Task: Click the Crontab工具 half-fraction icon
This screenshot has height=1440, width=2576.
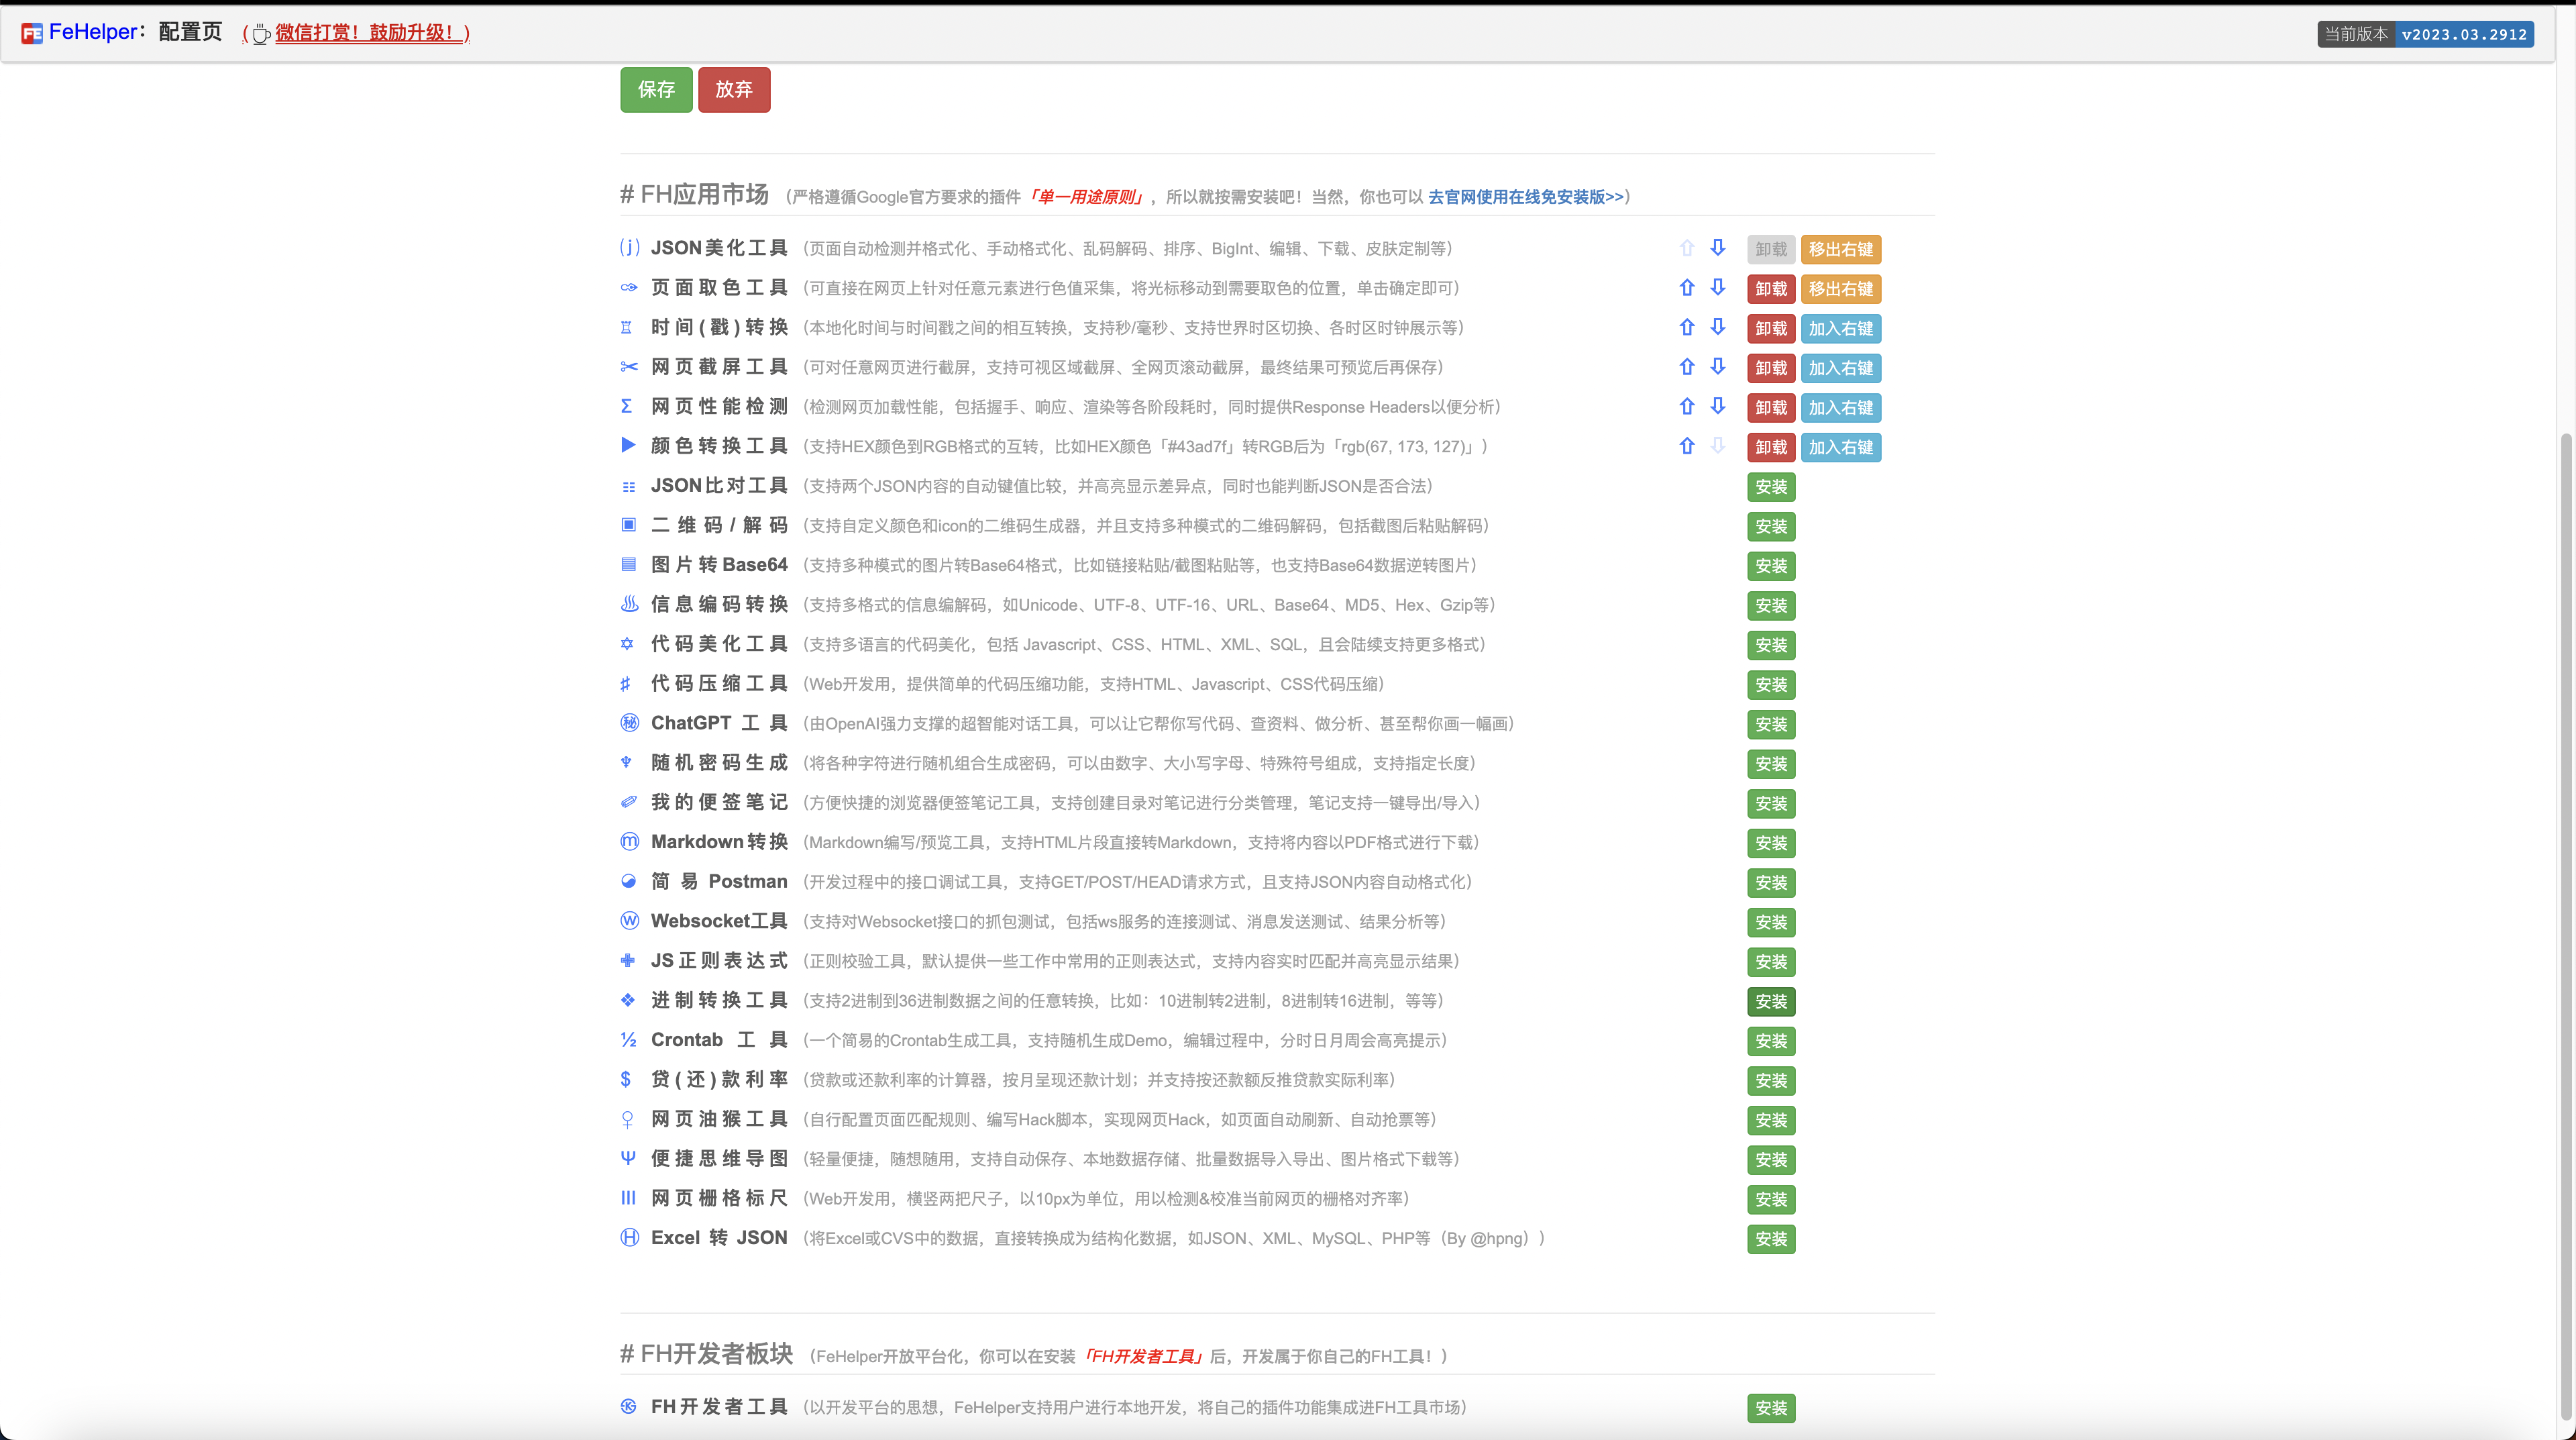Action: (629, 1040)
